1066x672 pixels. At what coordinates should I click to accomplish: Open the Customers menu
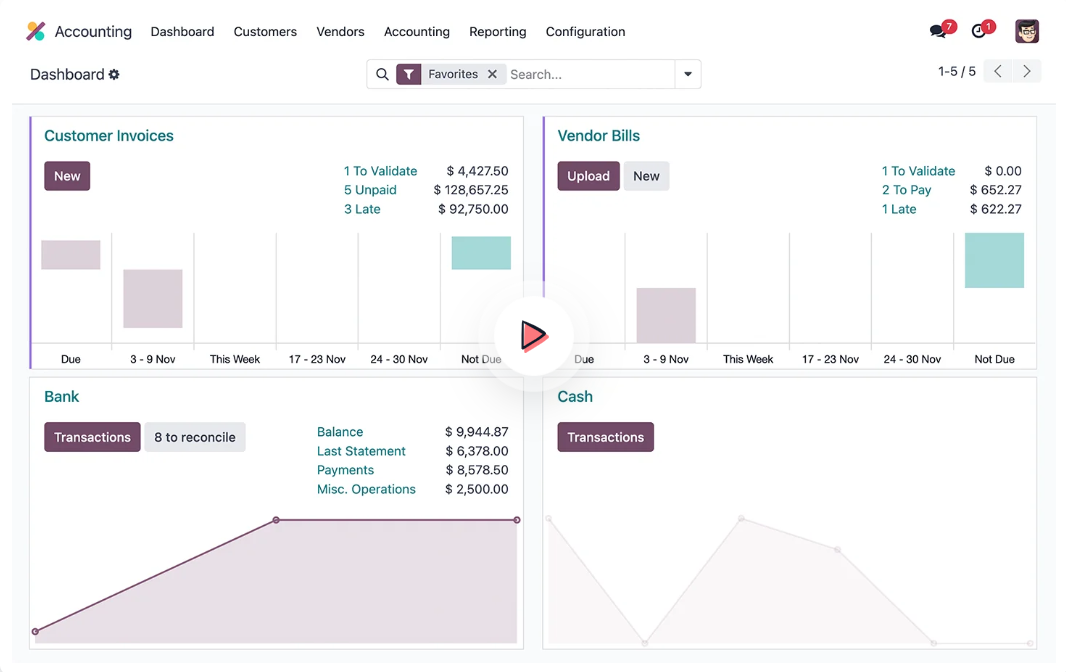(x=265, y=32)
